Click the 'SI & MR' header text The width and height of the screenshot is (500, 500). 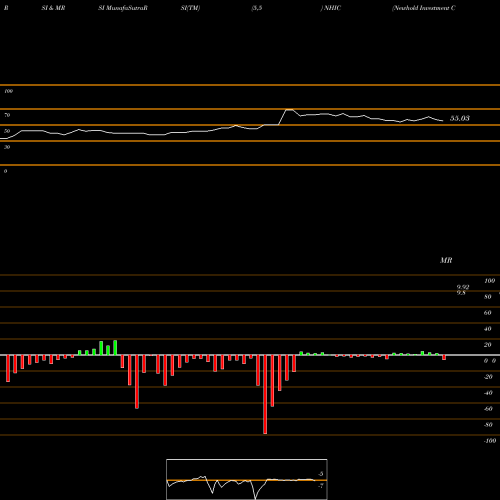(53, 8)
